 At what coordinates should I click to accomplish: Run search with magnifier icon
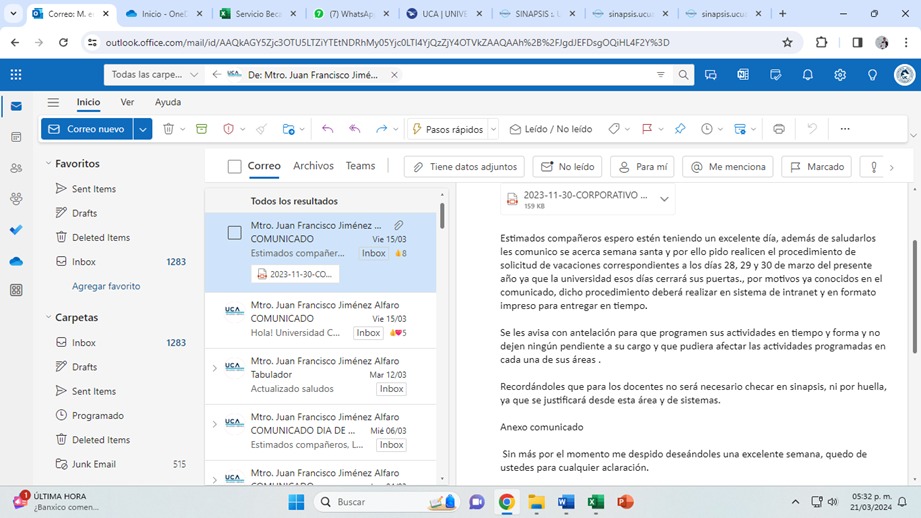point(683,75)
